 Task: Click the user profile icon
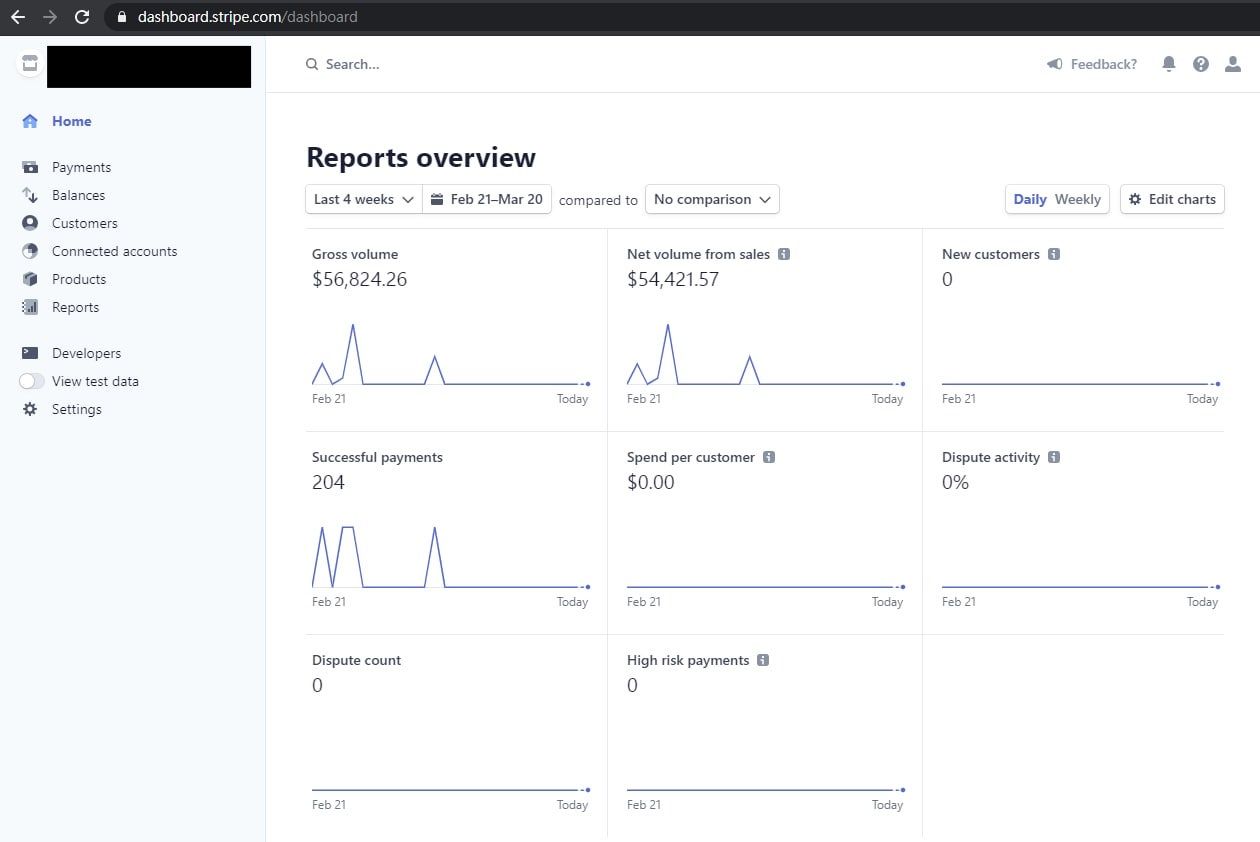[x=1233, y=64]
